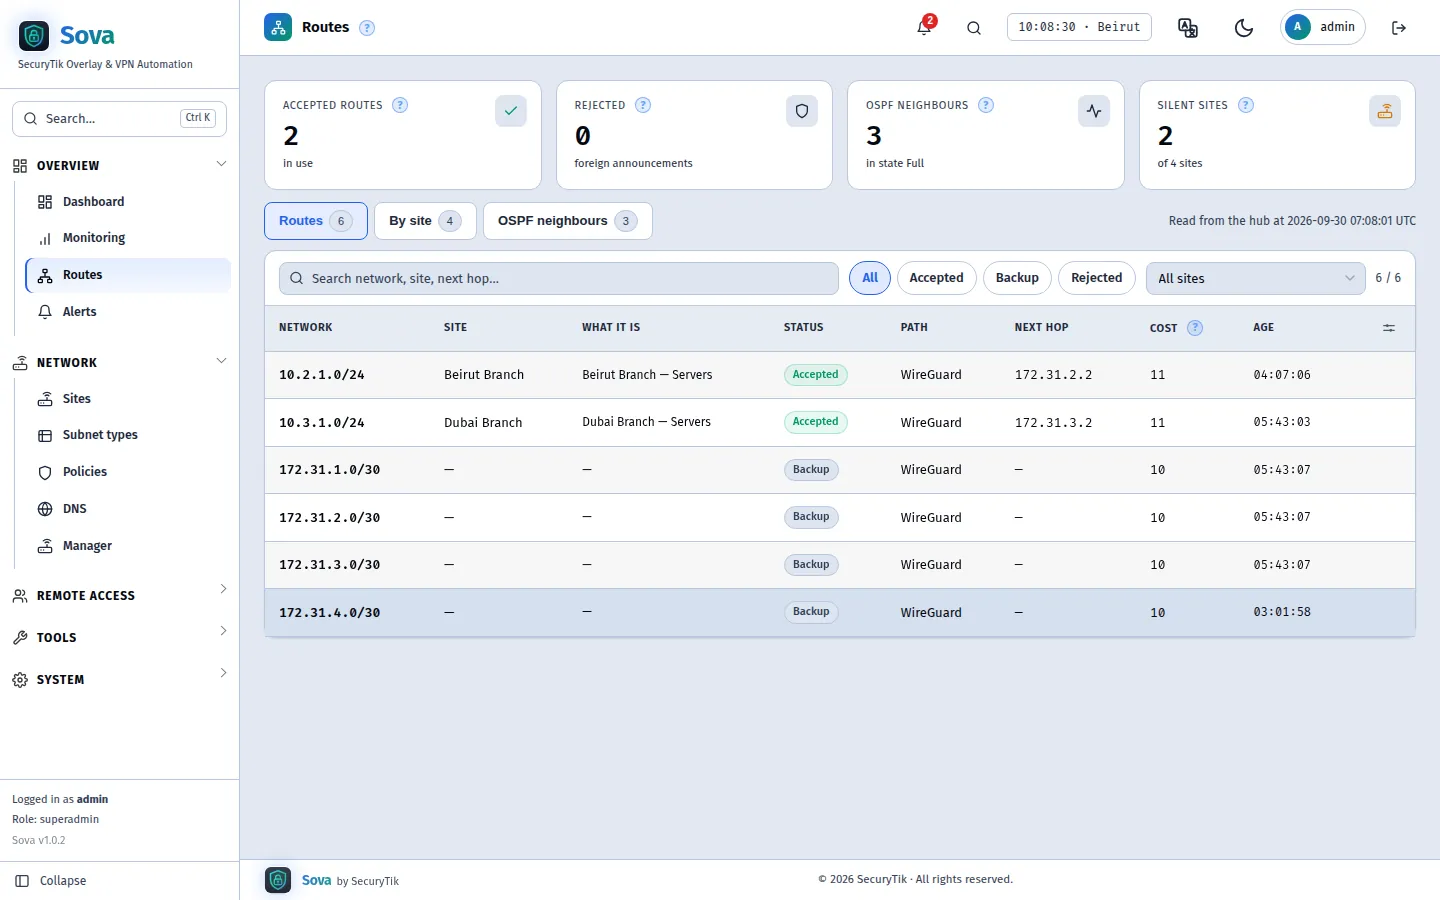This screenshot has height=900, width=1440.
Task: Open Dashboard in the sidebar
Action: (x=128, y=202)
